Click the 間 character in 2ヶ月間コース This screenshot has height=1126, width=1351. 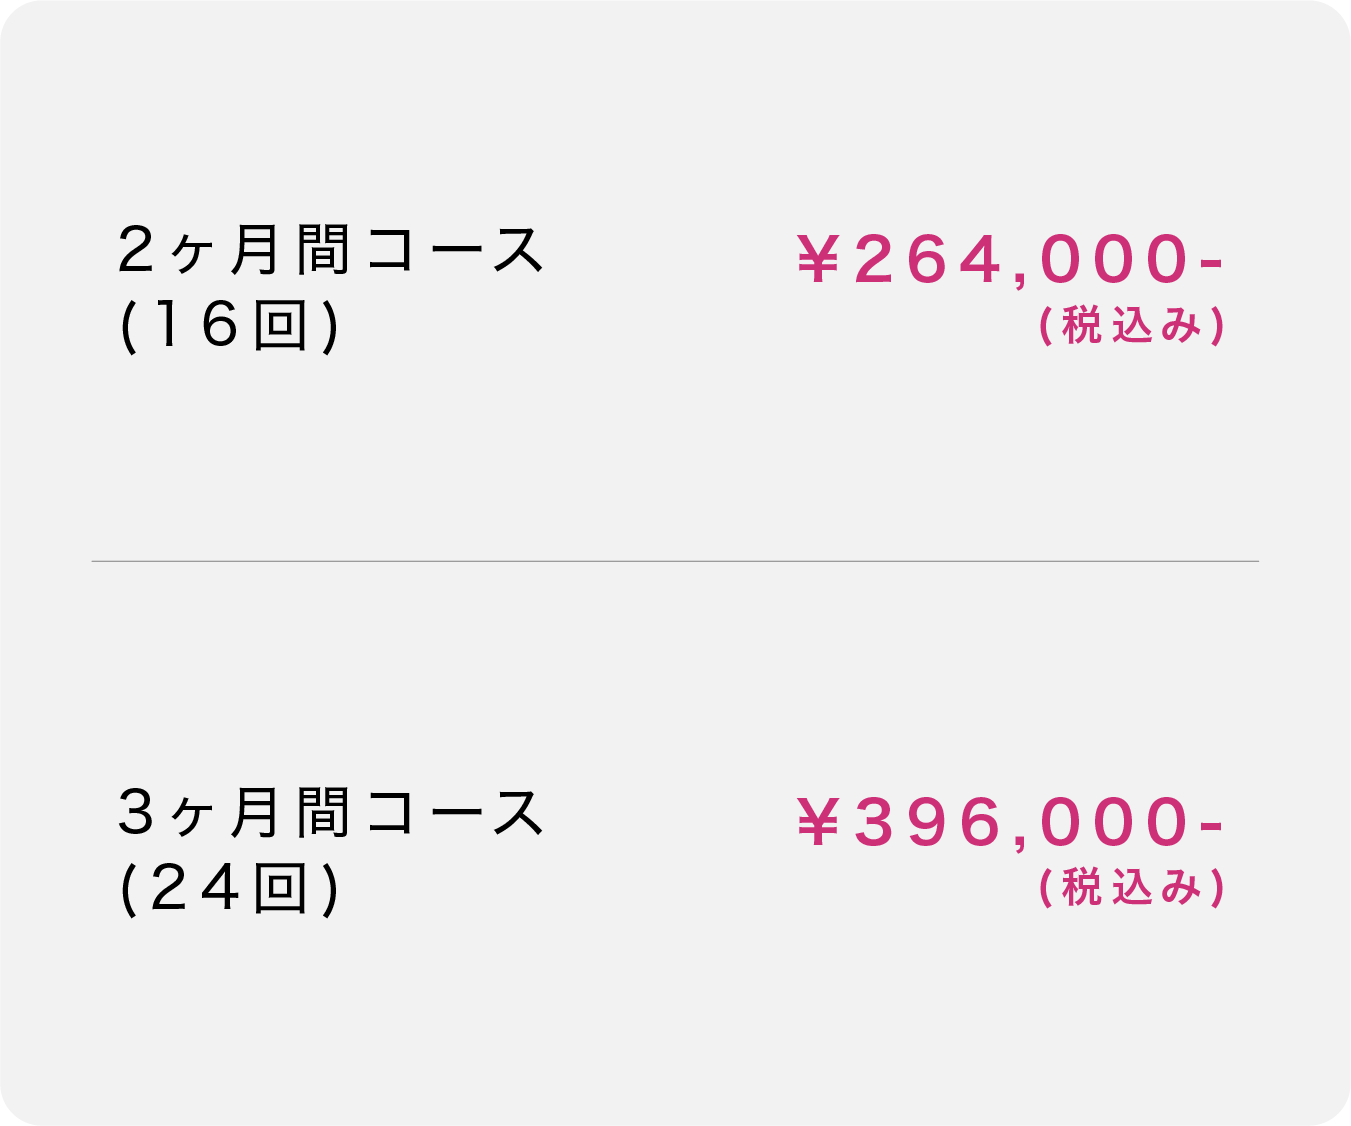coord(324,250)
